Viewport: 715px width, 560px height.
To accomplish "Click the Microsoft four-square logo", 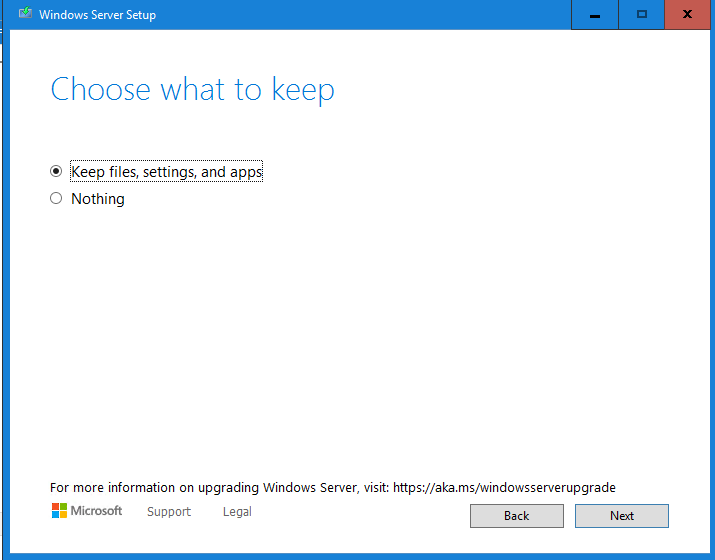I will point(59,511).
